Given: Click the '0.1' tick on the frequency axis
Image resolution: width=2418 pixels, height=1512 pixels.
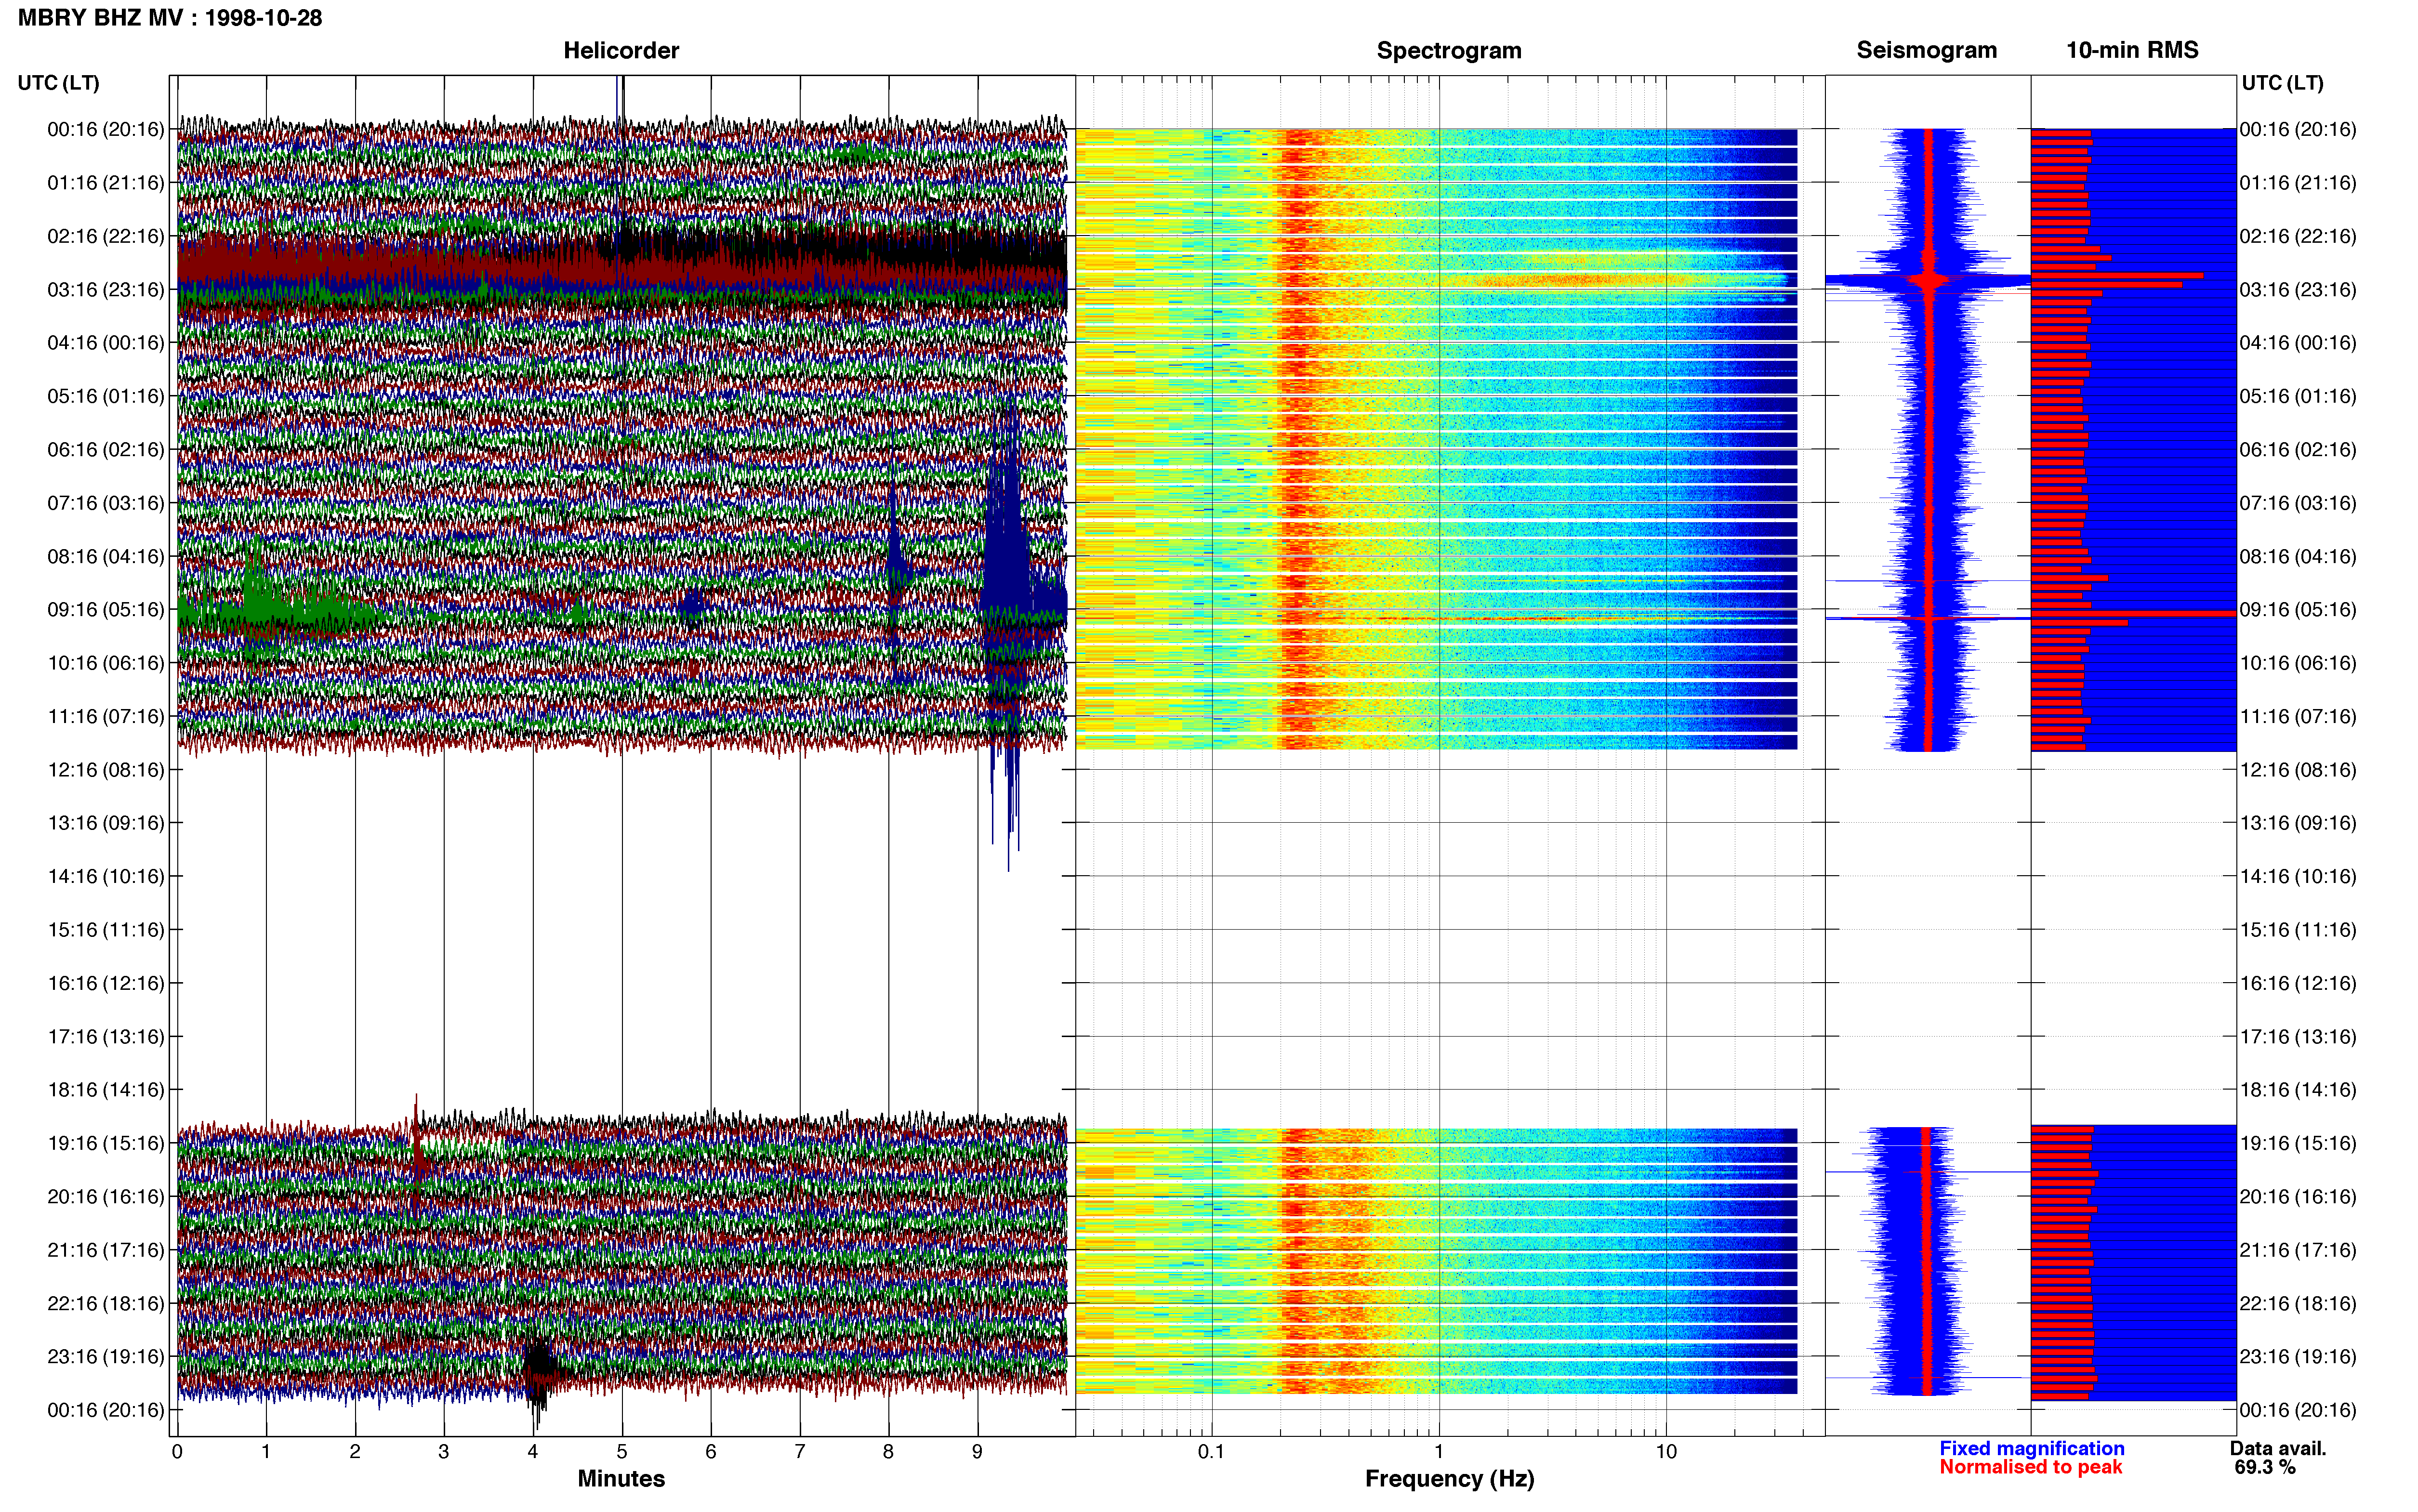Looking at the screenshot, I should [1211, 1452].
